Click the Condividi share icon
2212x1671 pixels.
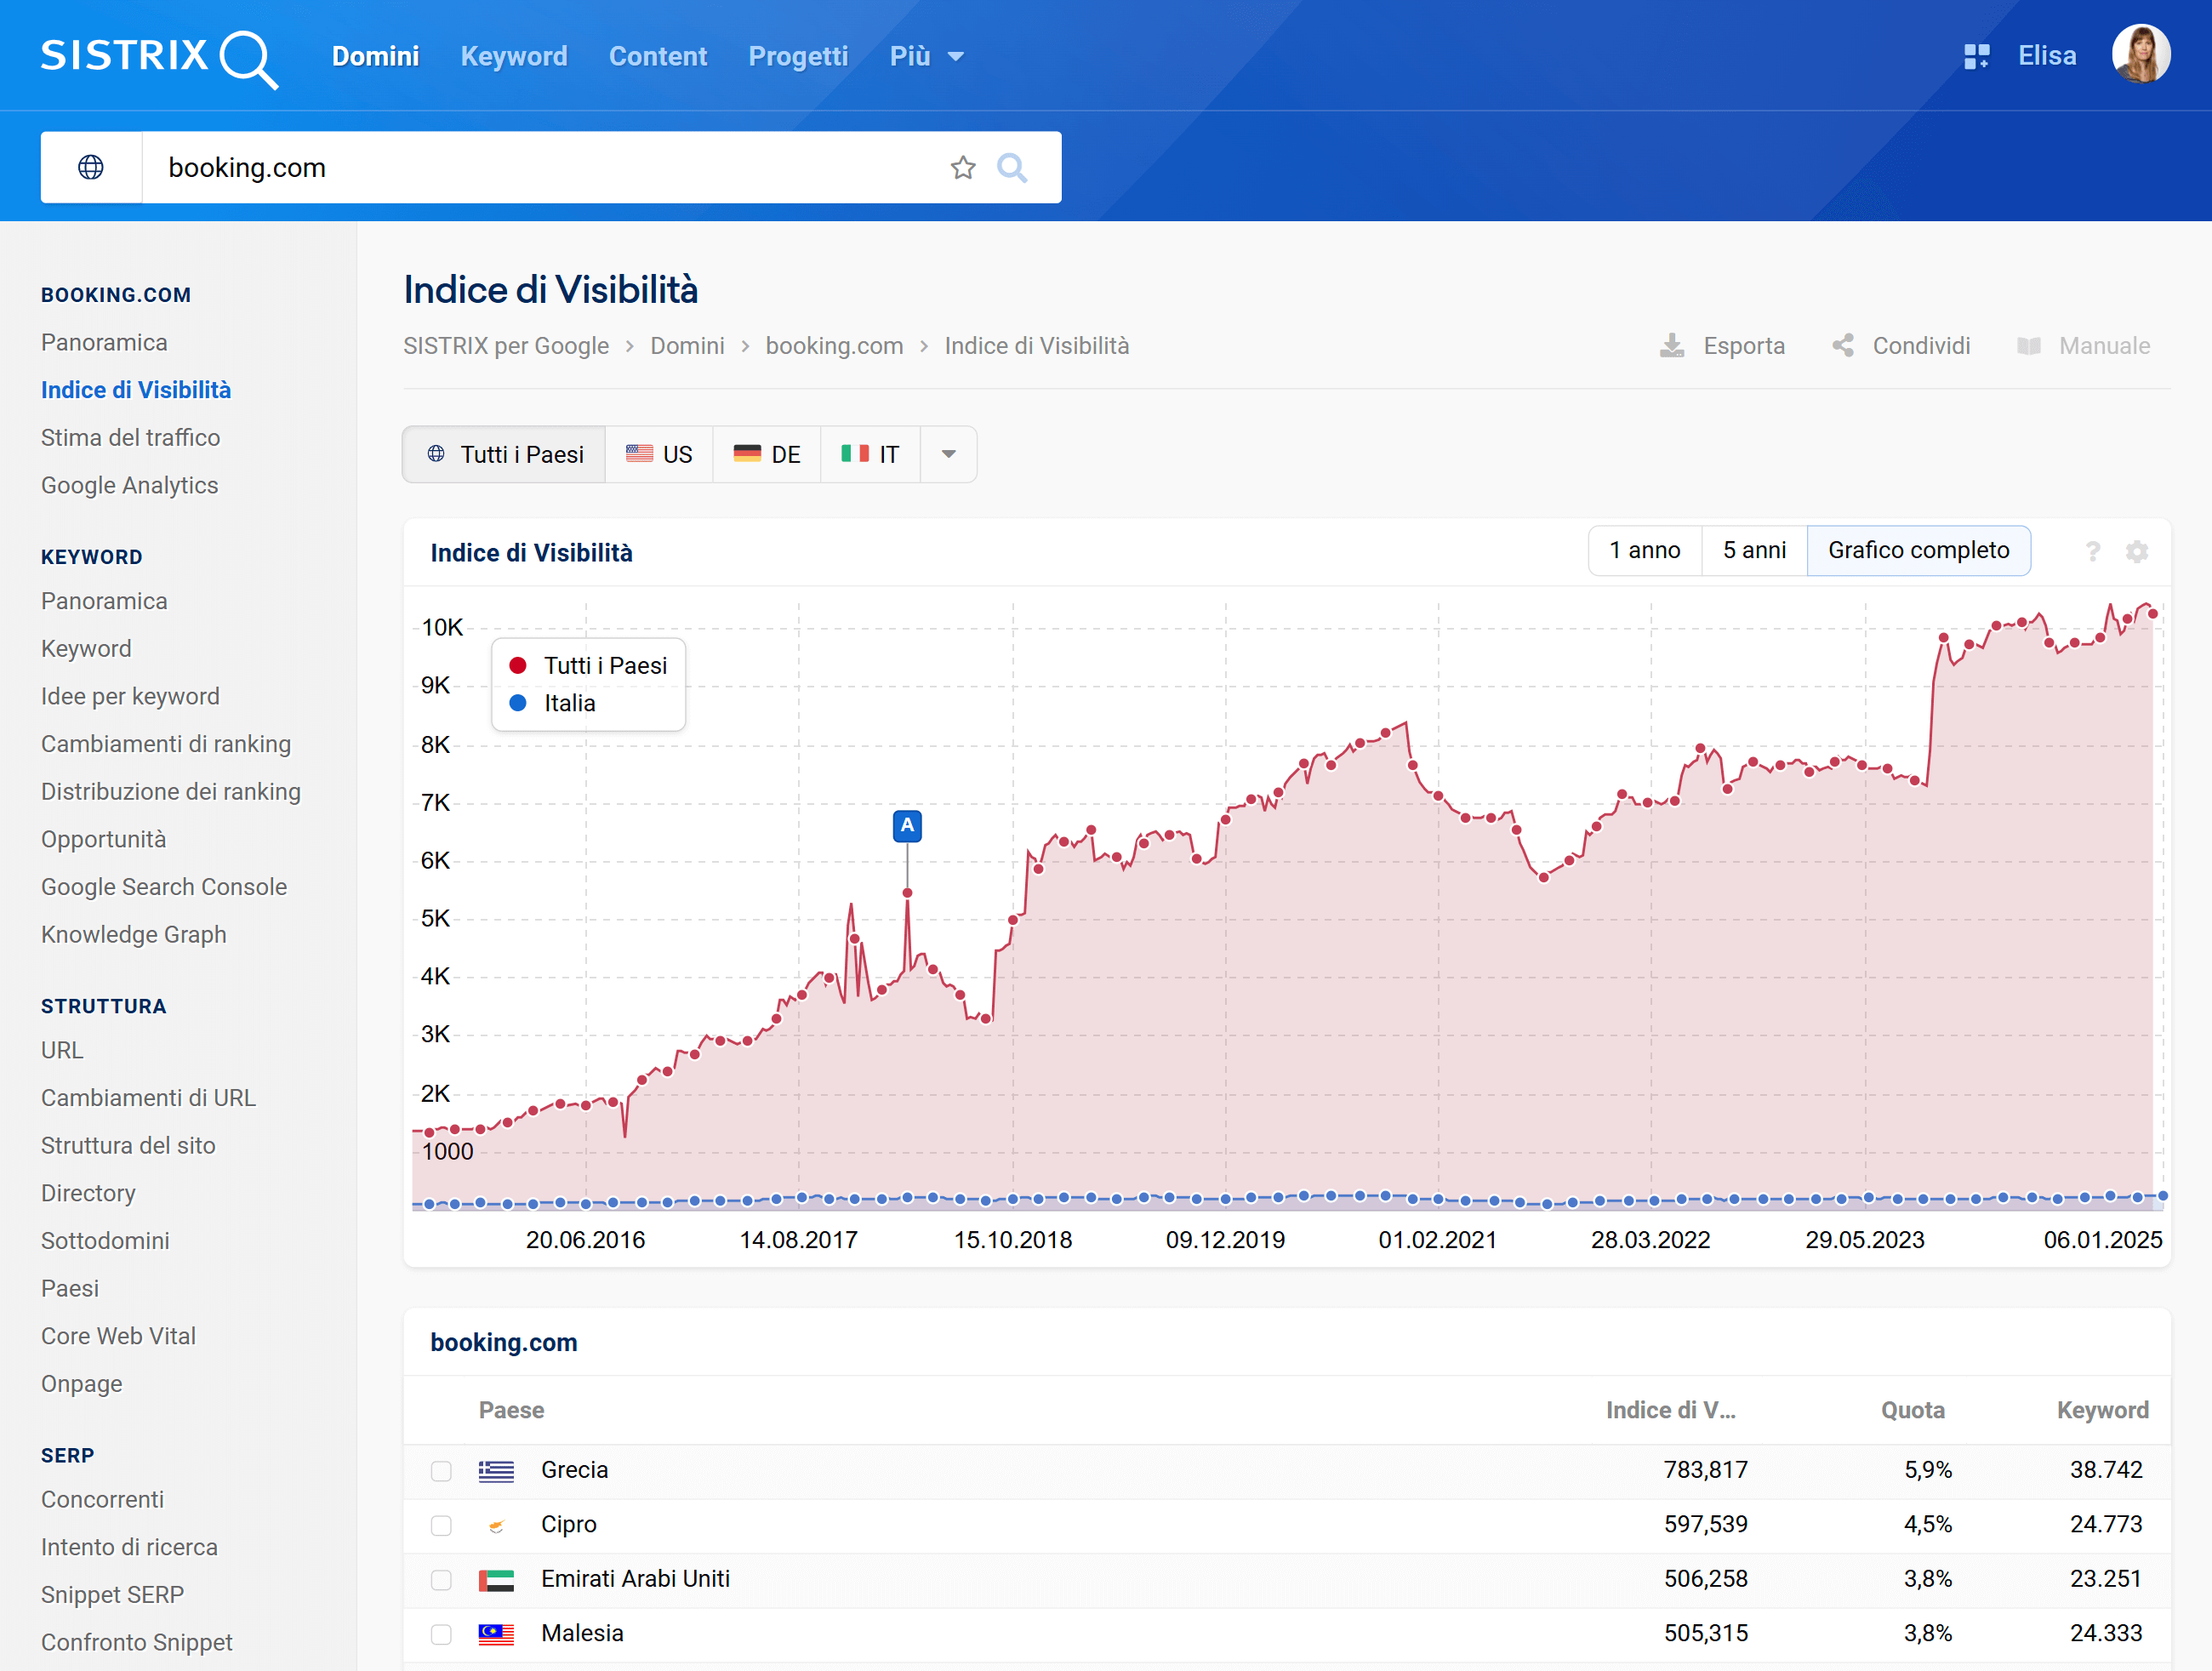pyautogui.click(x=1843, y=346)
